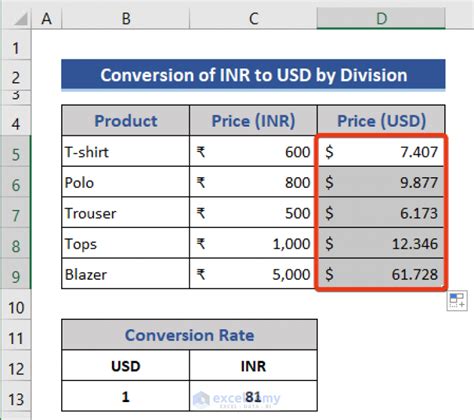474x420 pixels.
Task: Select row 4 header
Action: [x=16, y=120]
